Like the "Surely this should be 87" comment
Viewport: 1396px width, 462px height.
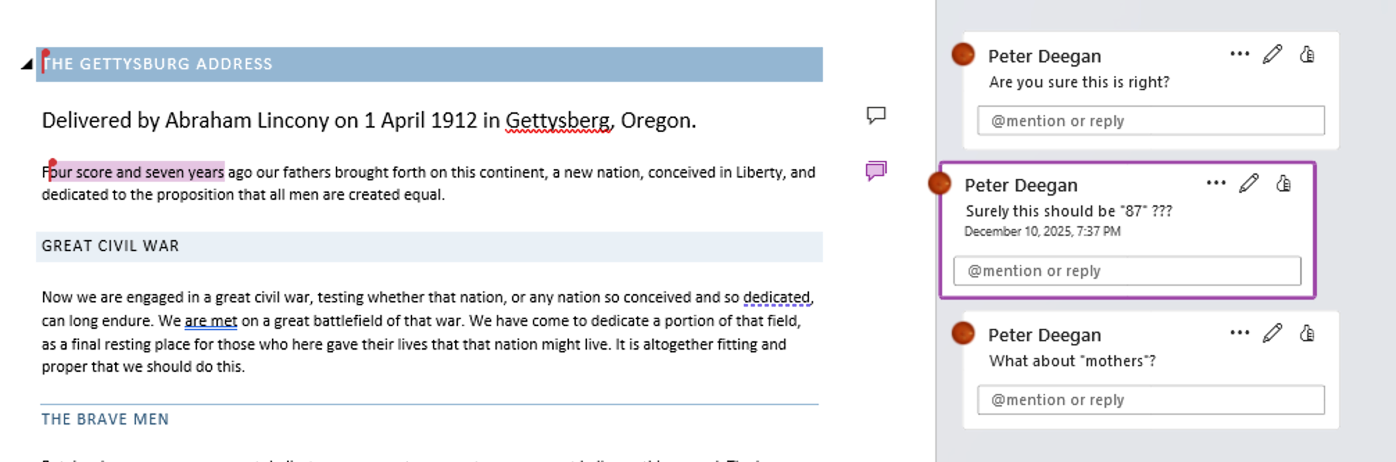[x=1284, y=184]
